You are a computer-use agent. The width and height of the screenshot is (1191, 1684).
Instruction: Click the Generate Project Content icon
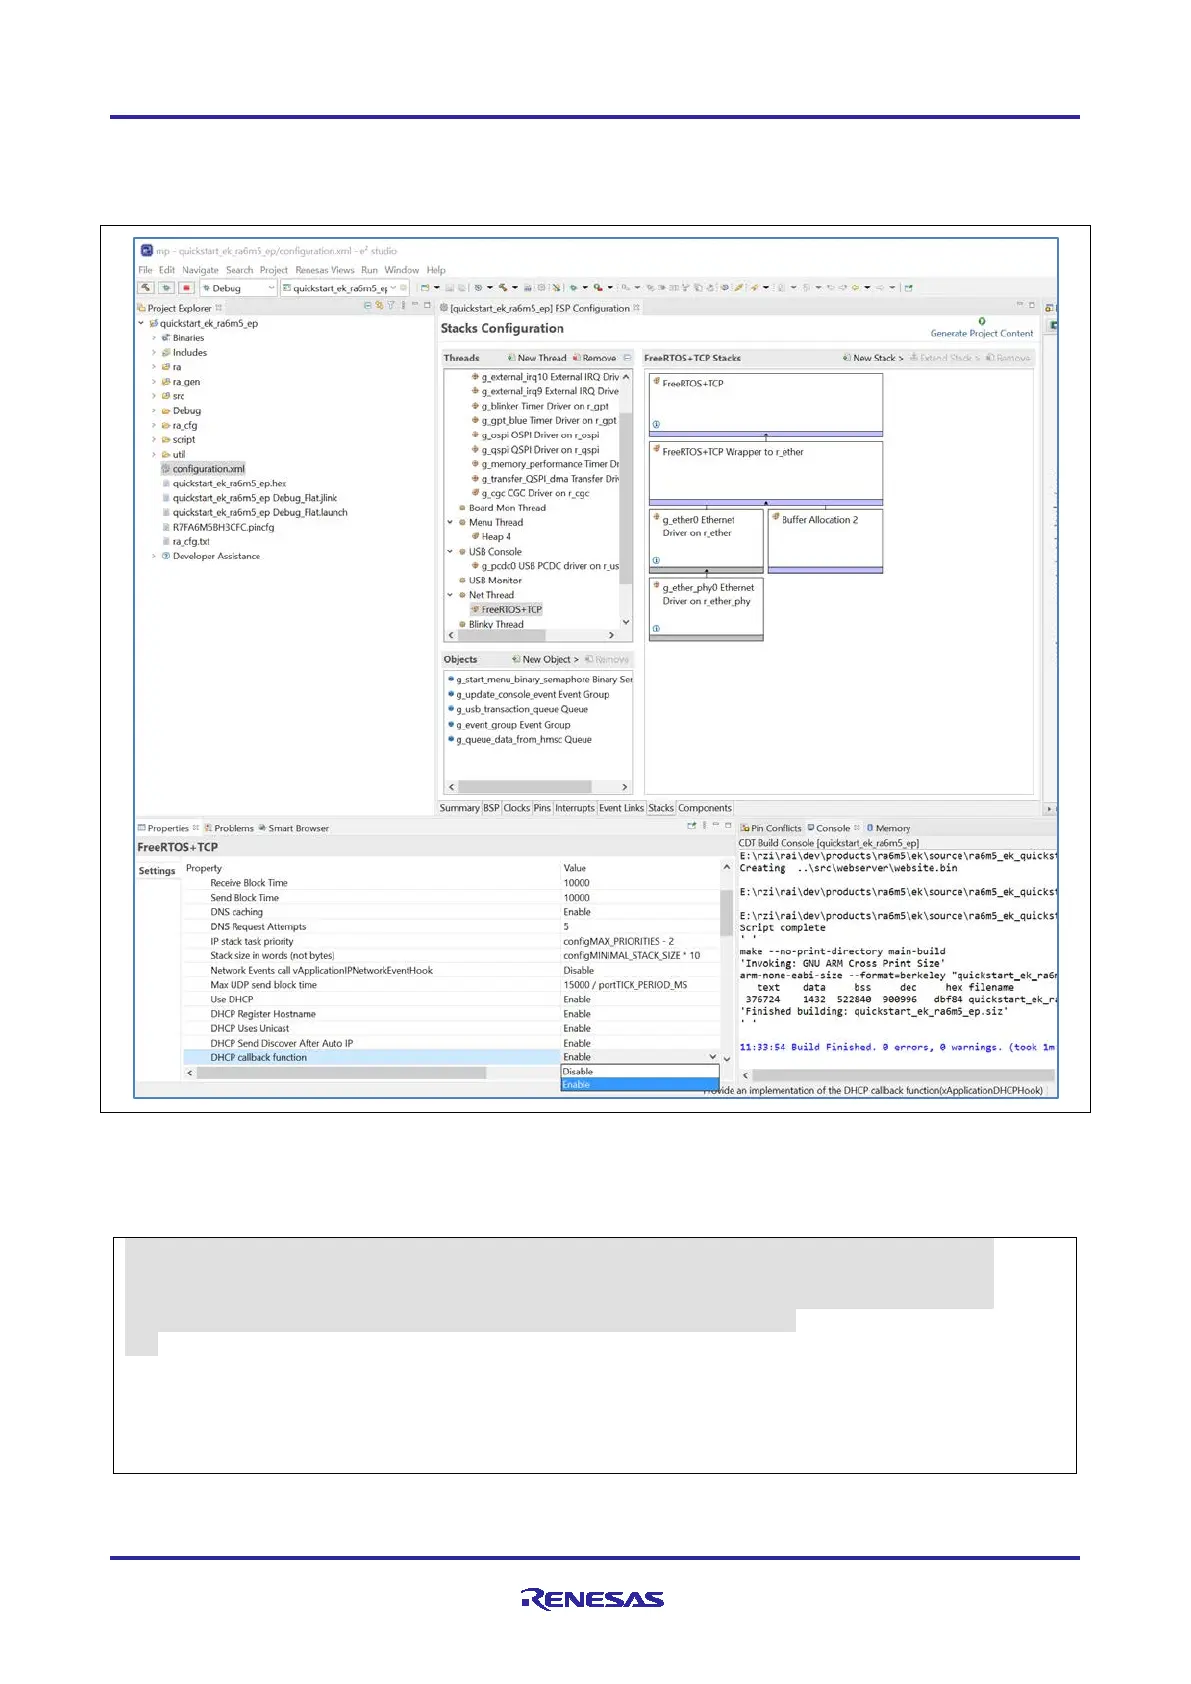(982, 321)
